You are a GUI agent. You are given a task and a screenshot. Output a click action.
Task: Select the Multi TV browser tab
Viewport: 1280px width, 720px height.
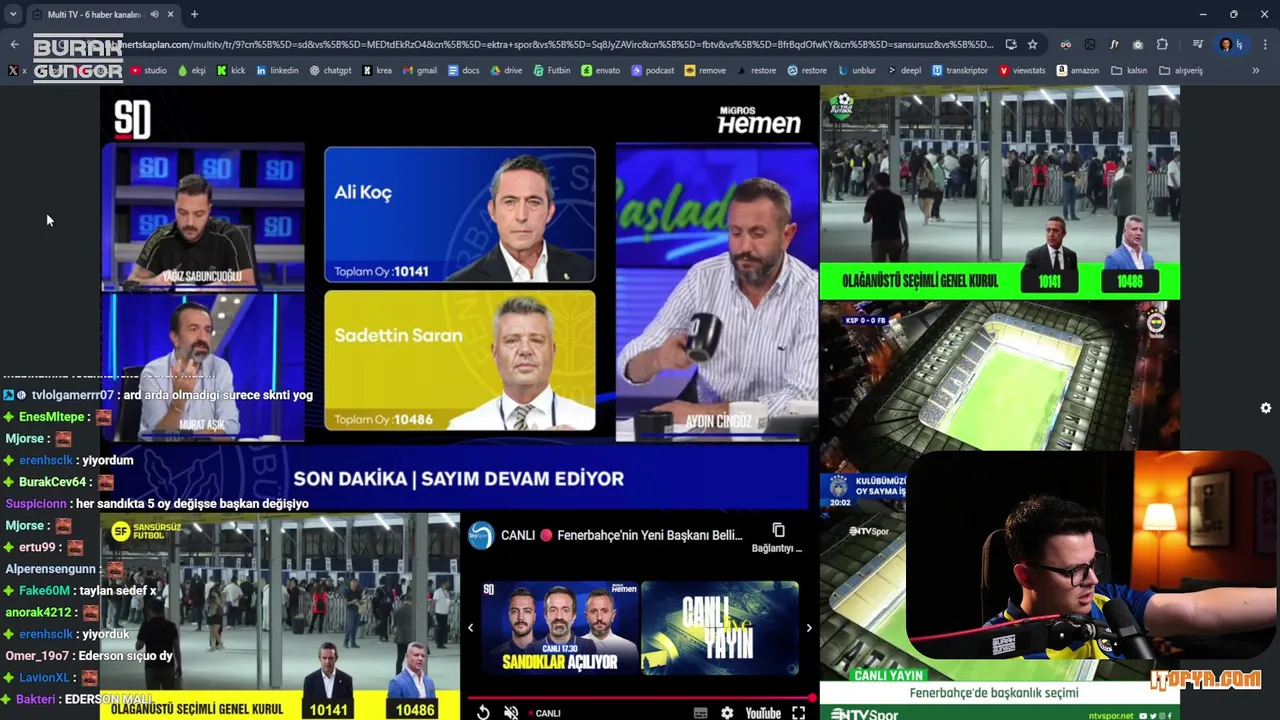[102, 14]
